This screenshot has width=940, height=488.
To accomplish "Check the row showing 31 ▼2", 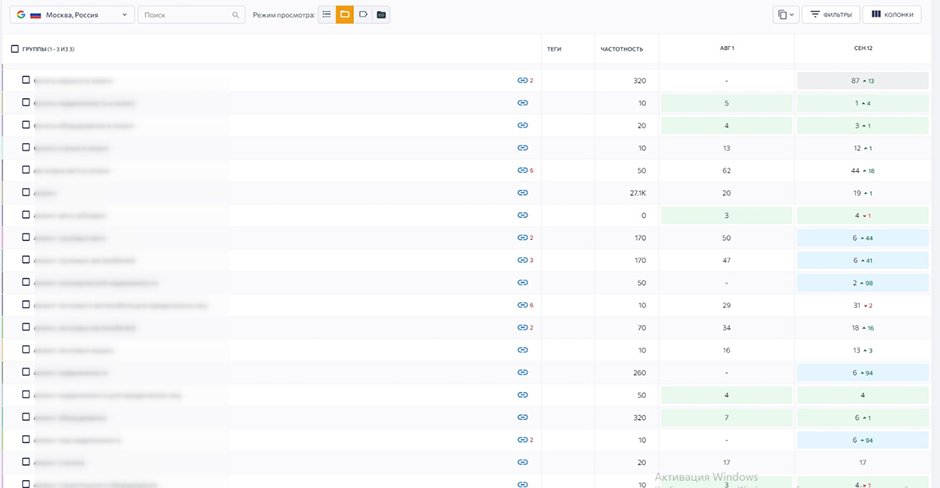I will [x=26, y=305].
